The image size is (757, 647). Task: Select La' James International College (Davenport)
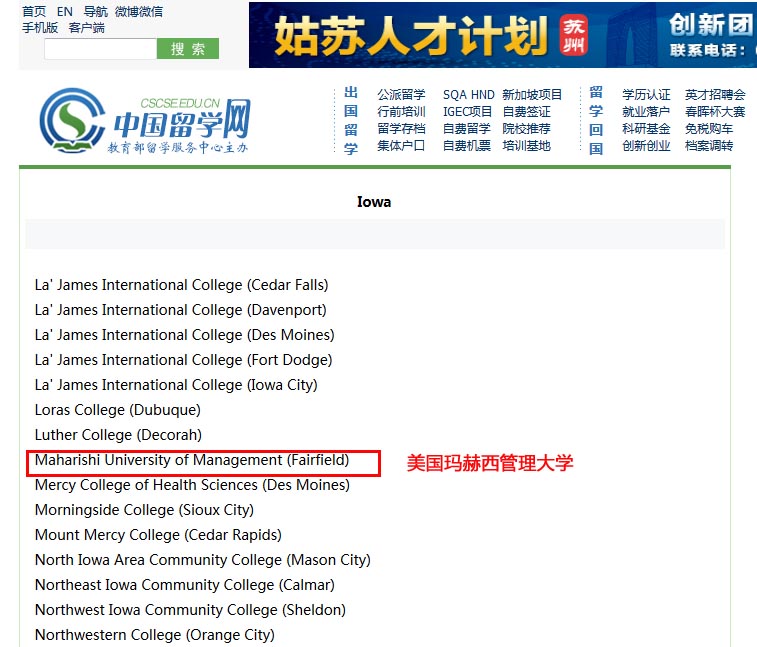tap(181, 310)
